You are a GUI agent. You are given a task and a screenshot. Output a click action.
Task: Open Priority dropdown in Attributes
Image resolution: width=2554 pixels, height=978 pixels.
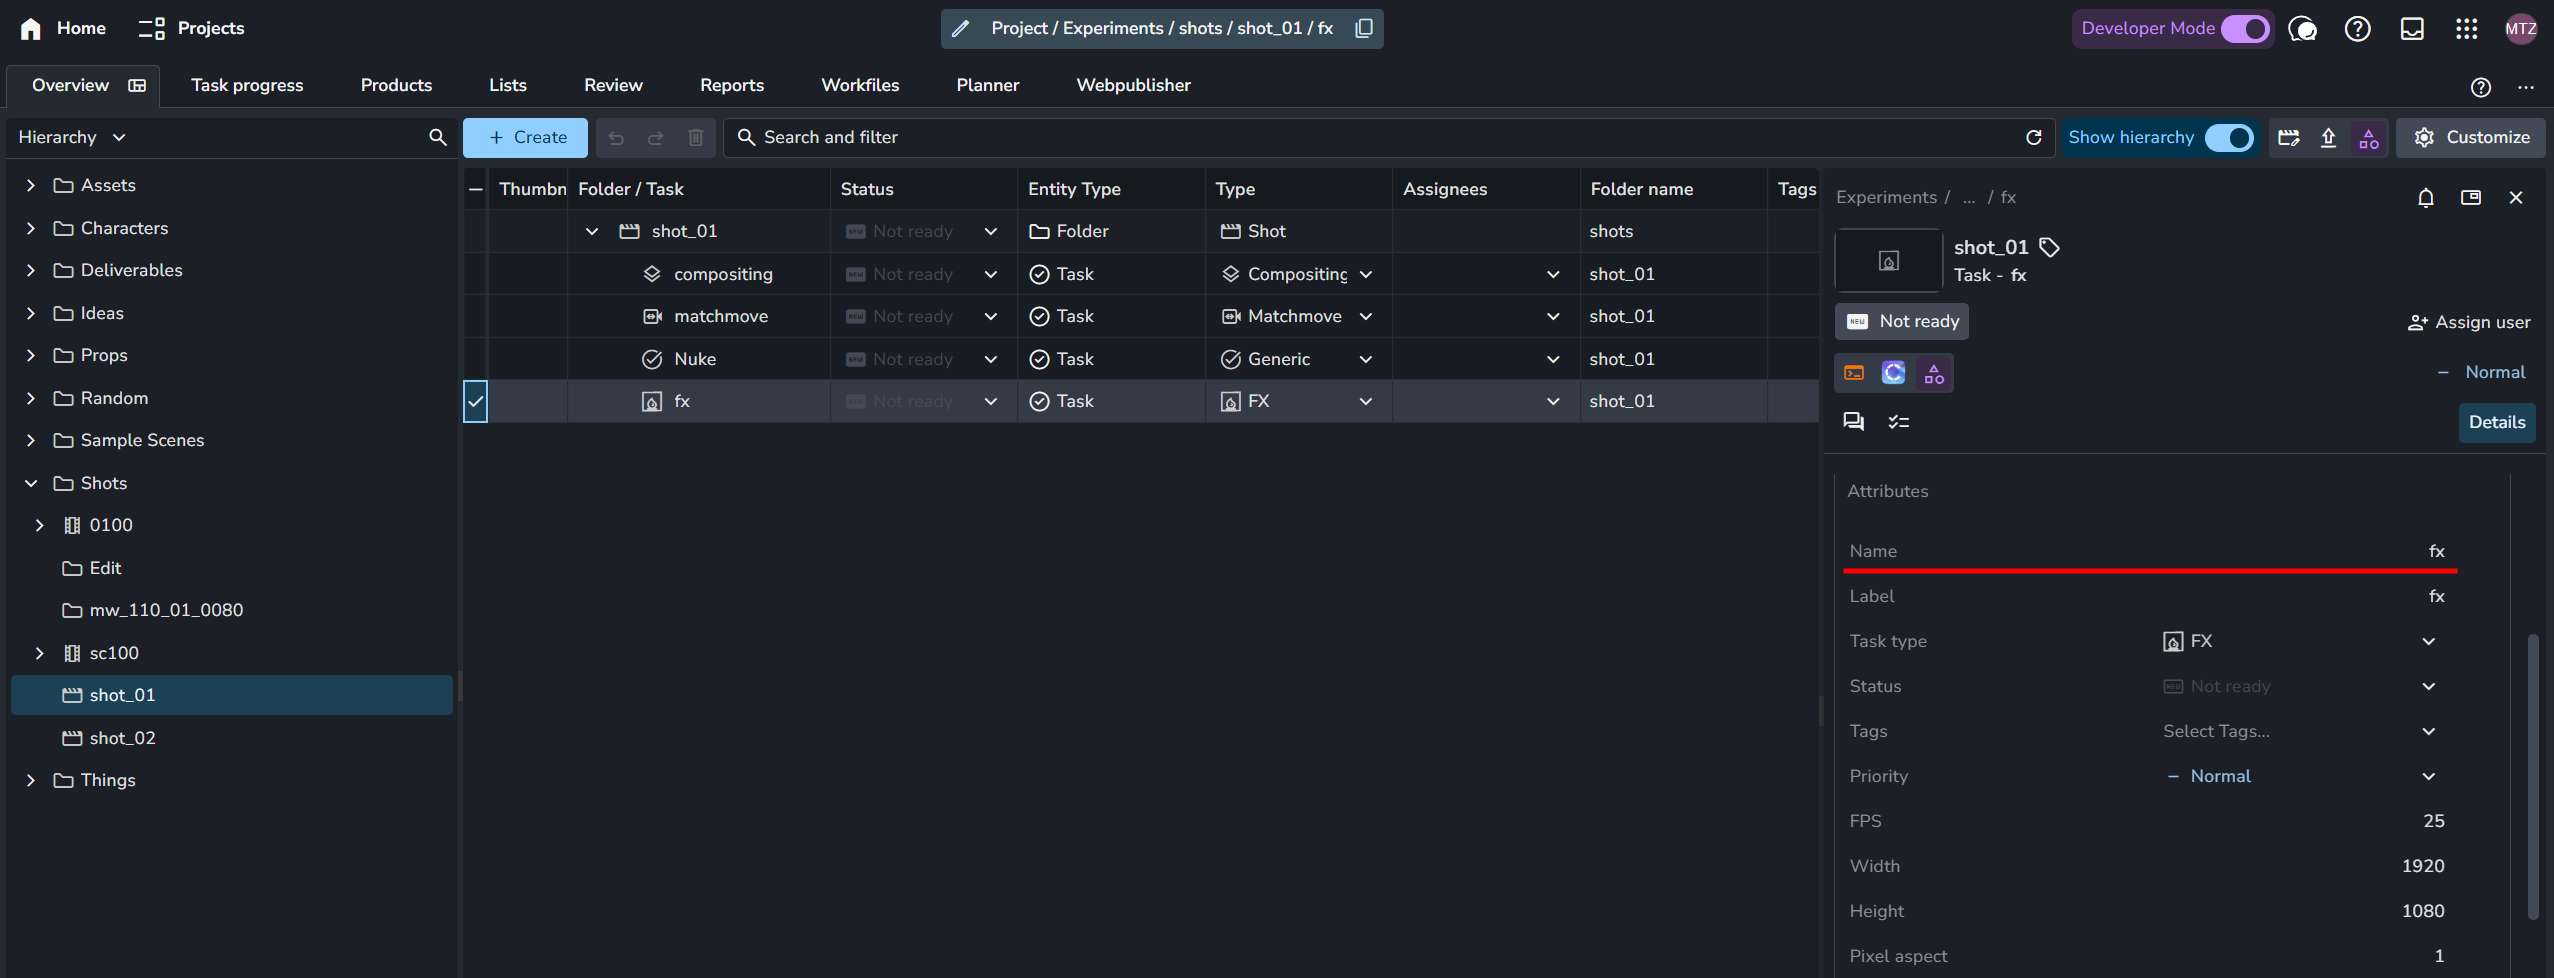pos(2428,776)
